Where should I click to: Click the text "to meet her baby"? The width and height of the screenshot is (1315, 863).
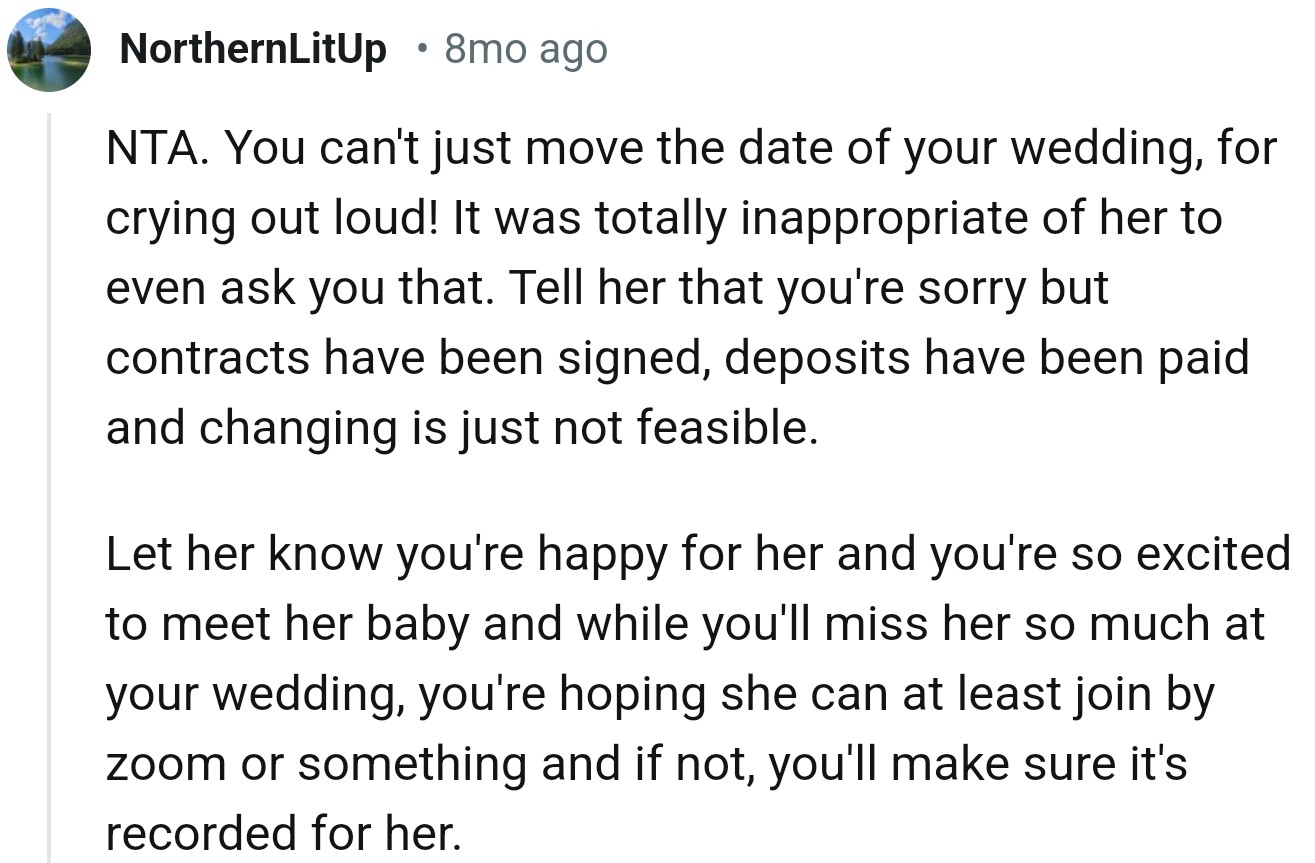click(288, 625)
